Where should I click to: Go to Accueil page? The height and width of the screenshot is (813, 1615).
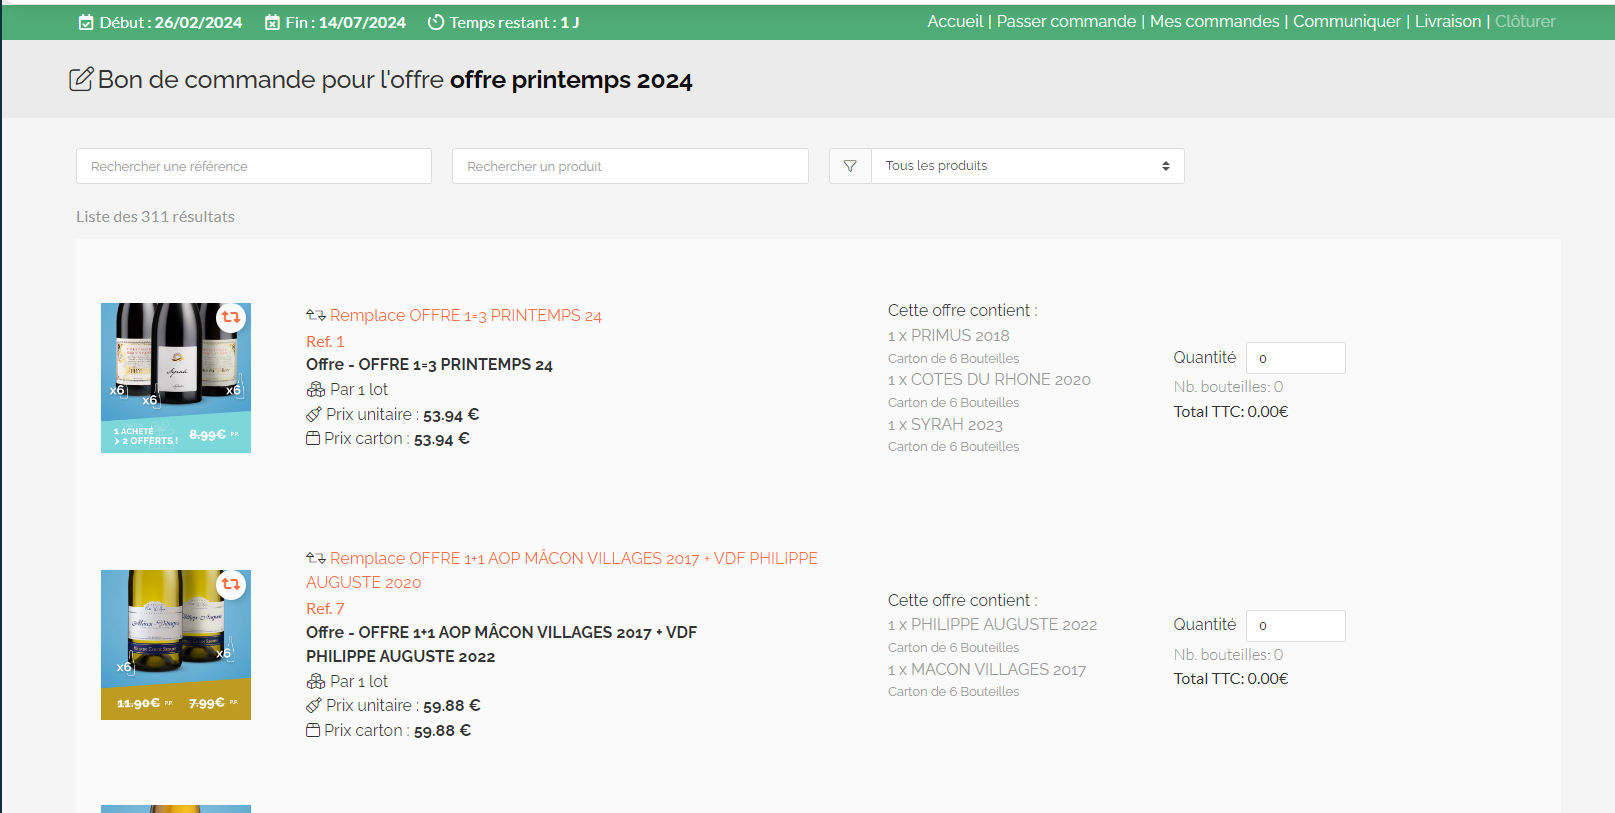tap(955, 22)
